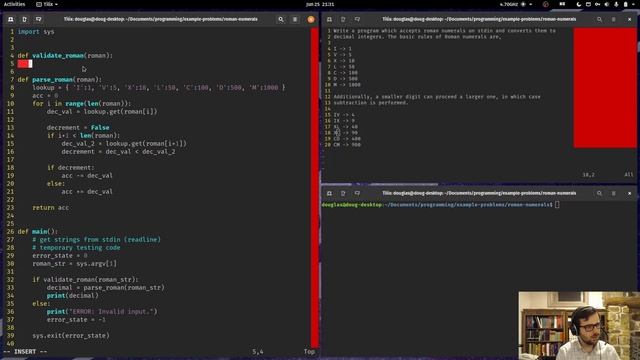Click 'def validate_roman(roman):' line in Vim
Viewport: 640px width, 360px height.
pos(65,56)
